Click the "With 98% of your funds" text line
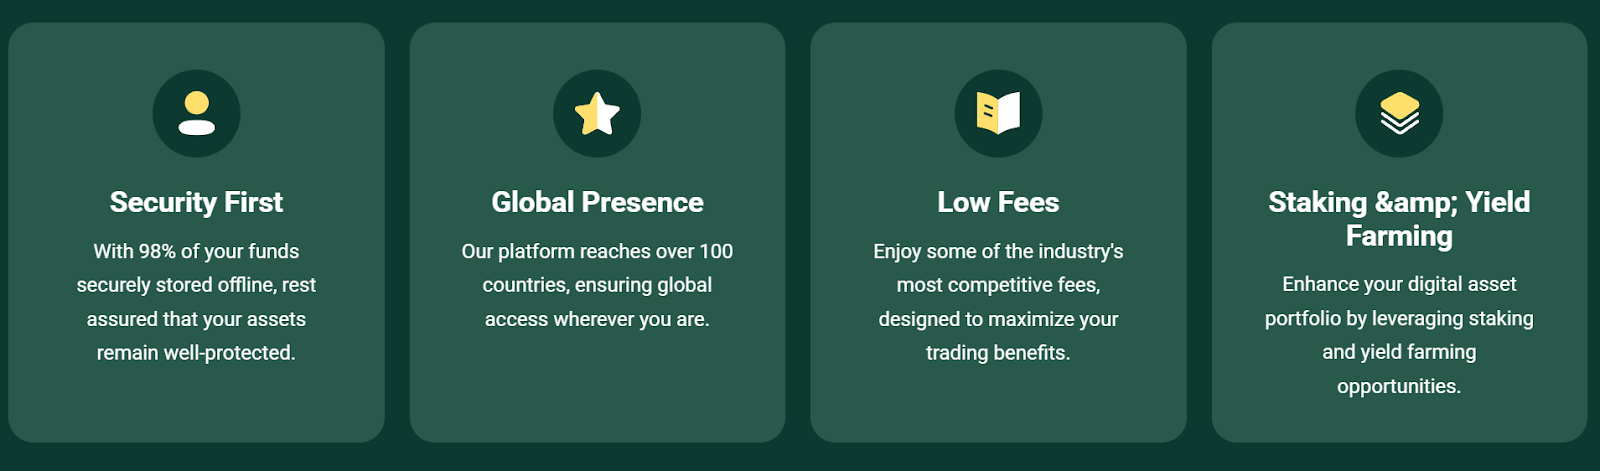This screenshot has width=1600, height=471. pos(196,251)
